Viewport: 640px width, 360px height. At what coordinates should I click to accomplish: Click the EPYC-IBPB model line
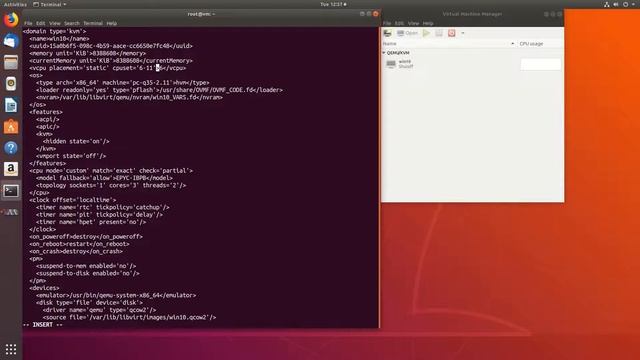[104, 178]
